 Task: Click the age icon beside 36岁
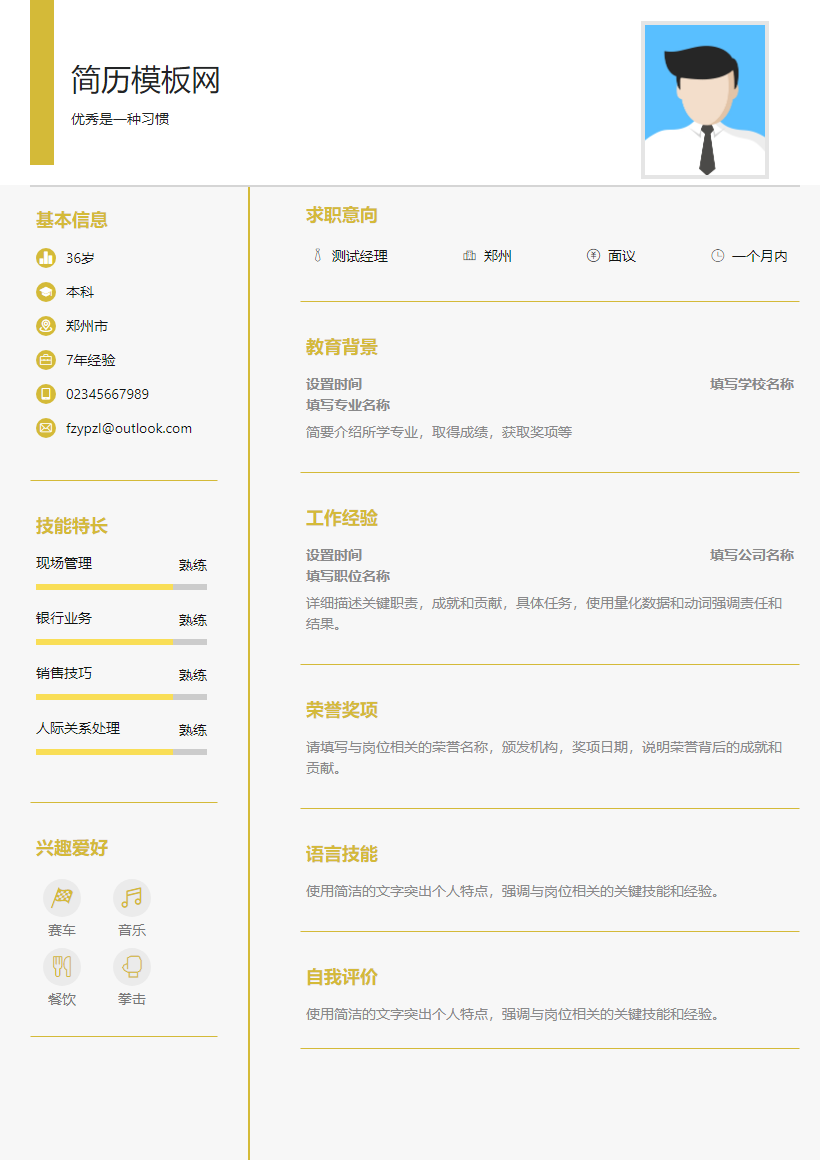[45, 256]
